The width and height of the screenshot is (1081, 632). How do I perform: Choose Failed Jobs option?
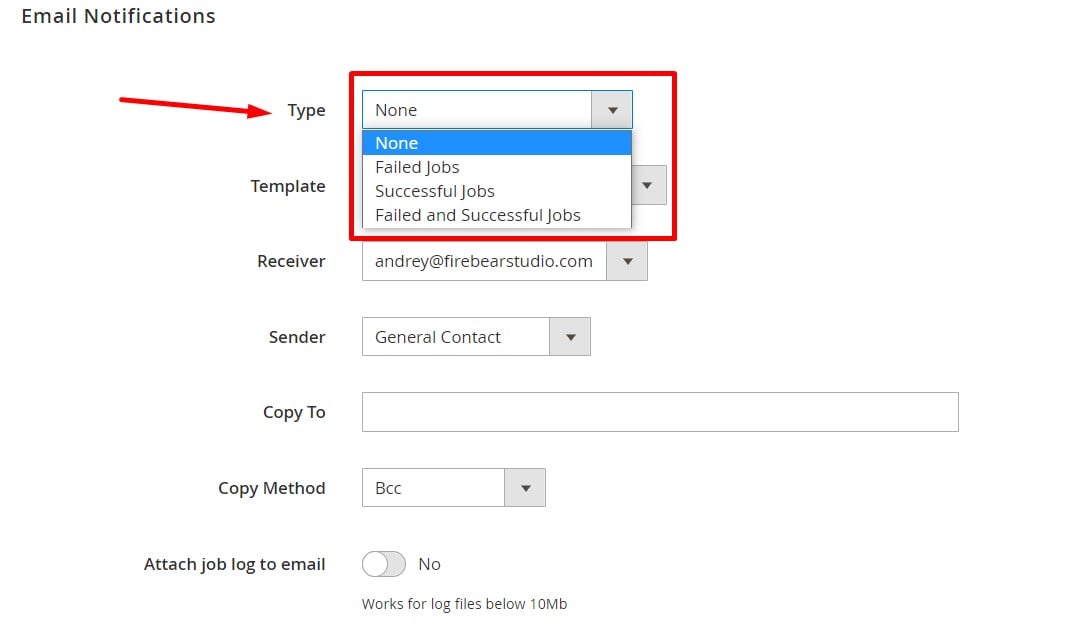[496, 167]
